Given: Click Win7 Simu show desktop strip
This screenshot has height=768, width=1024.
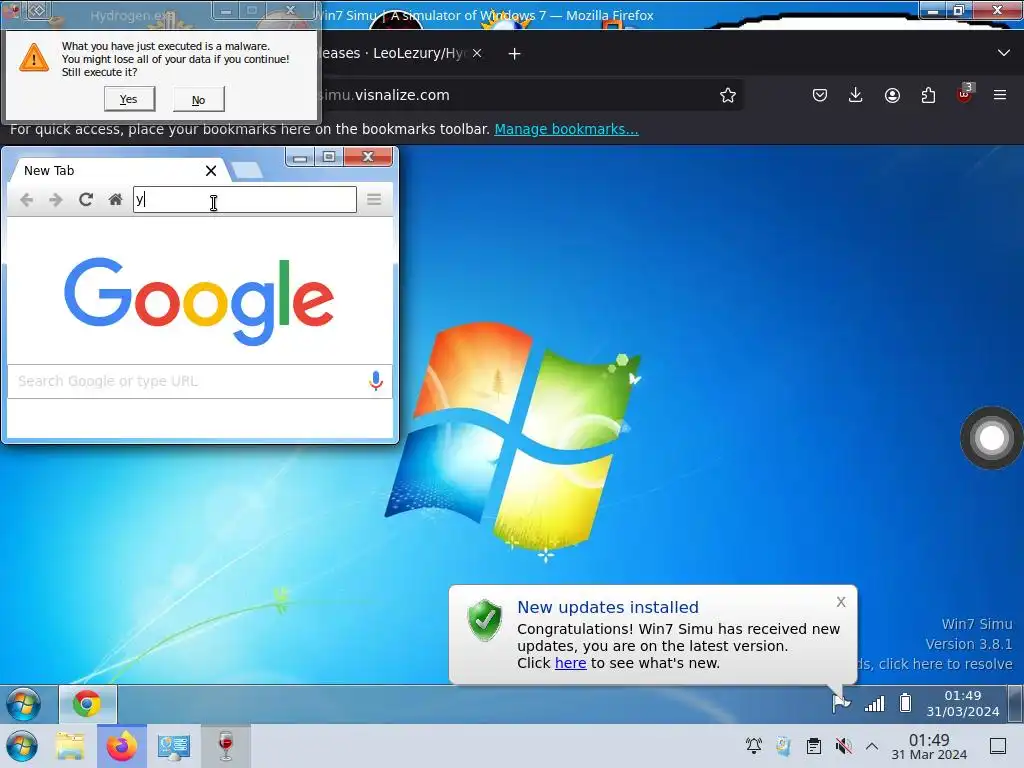Looking at the screenshot, I should point(1015,703).
